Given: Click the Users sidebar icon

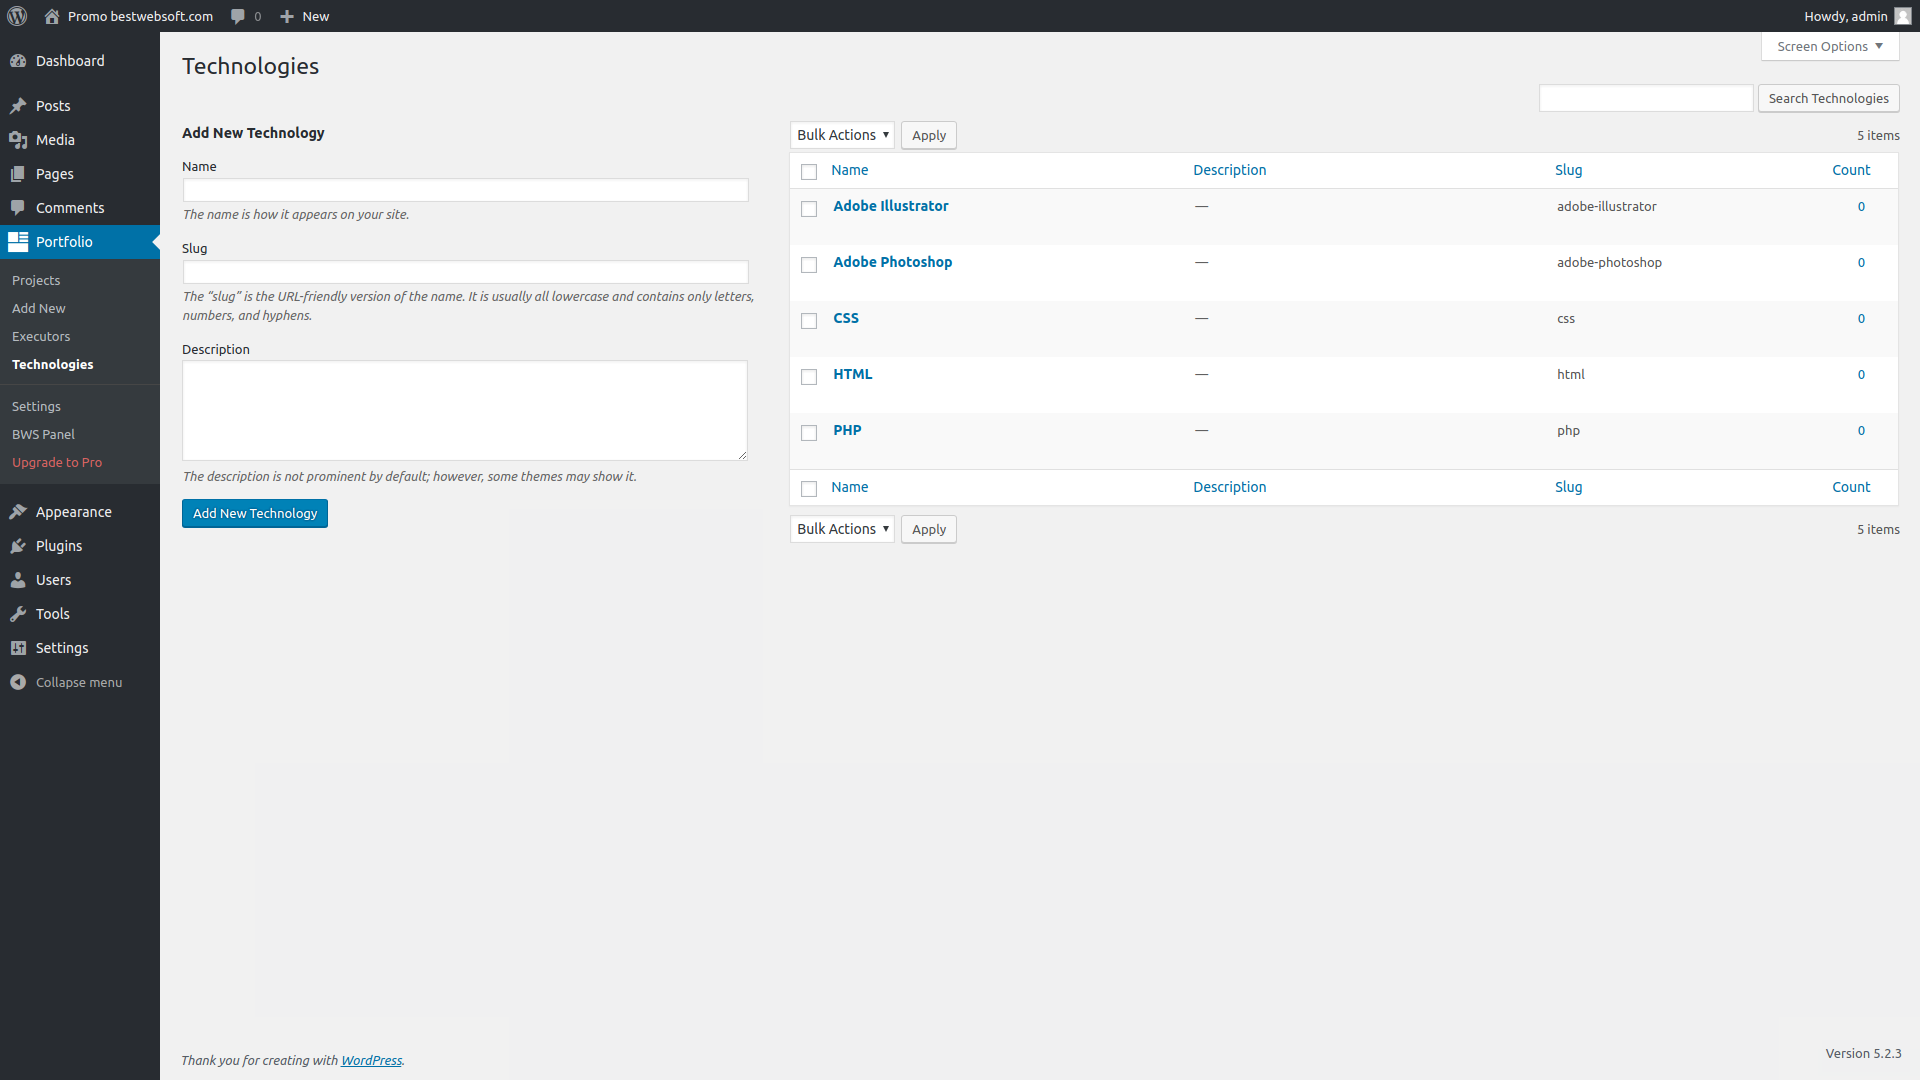Looking at the screenshot, I should (x=20, y=579).
